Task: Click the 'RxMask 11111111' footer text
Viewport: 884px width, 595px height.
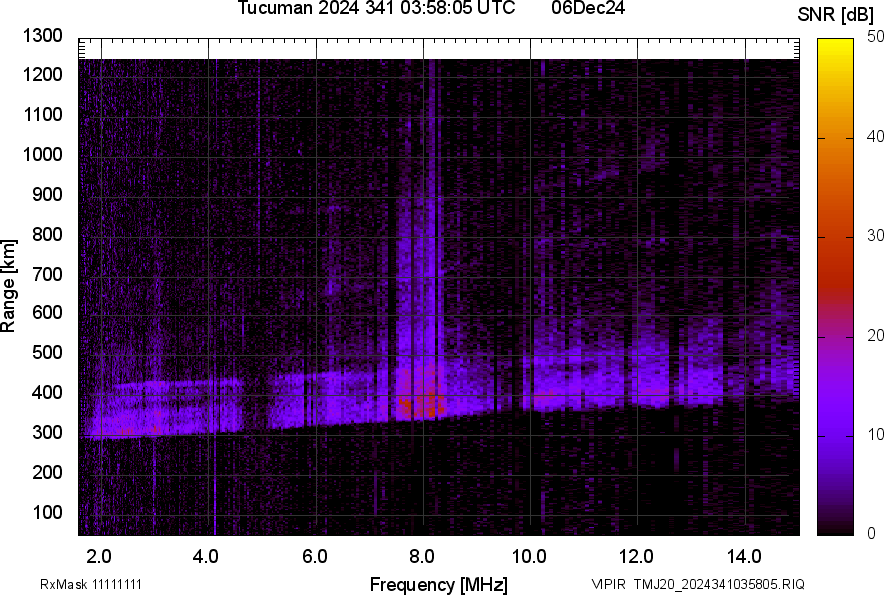Action: 91,584
